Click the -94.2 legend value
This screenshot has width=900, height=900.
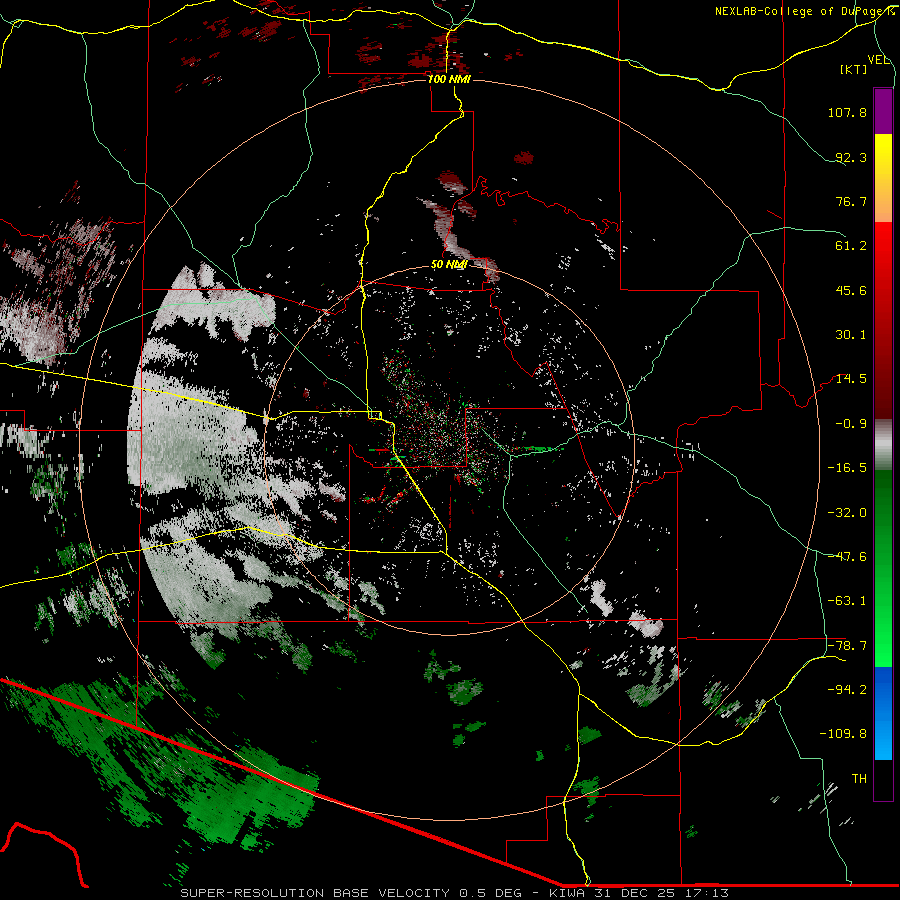(847, 690)
